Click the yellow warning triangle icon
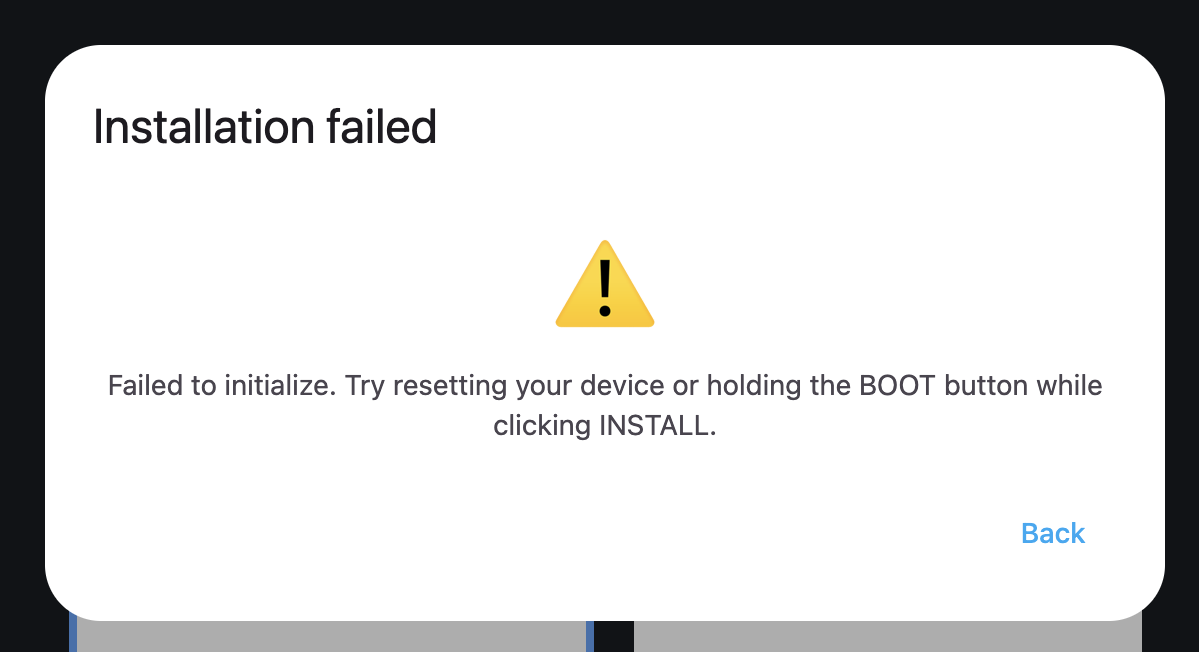The image size is (1199, 652). [x=605, y=284]
